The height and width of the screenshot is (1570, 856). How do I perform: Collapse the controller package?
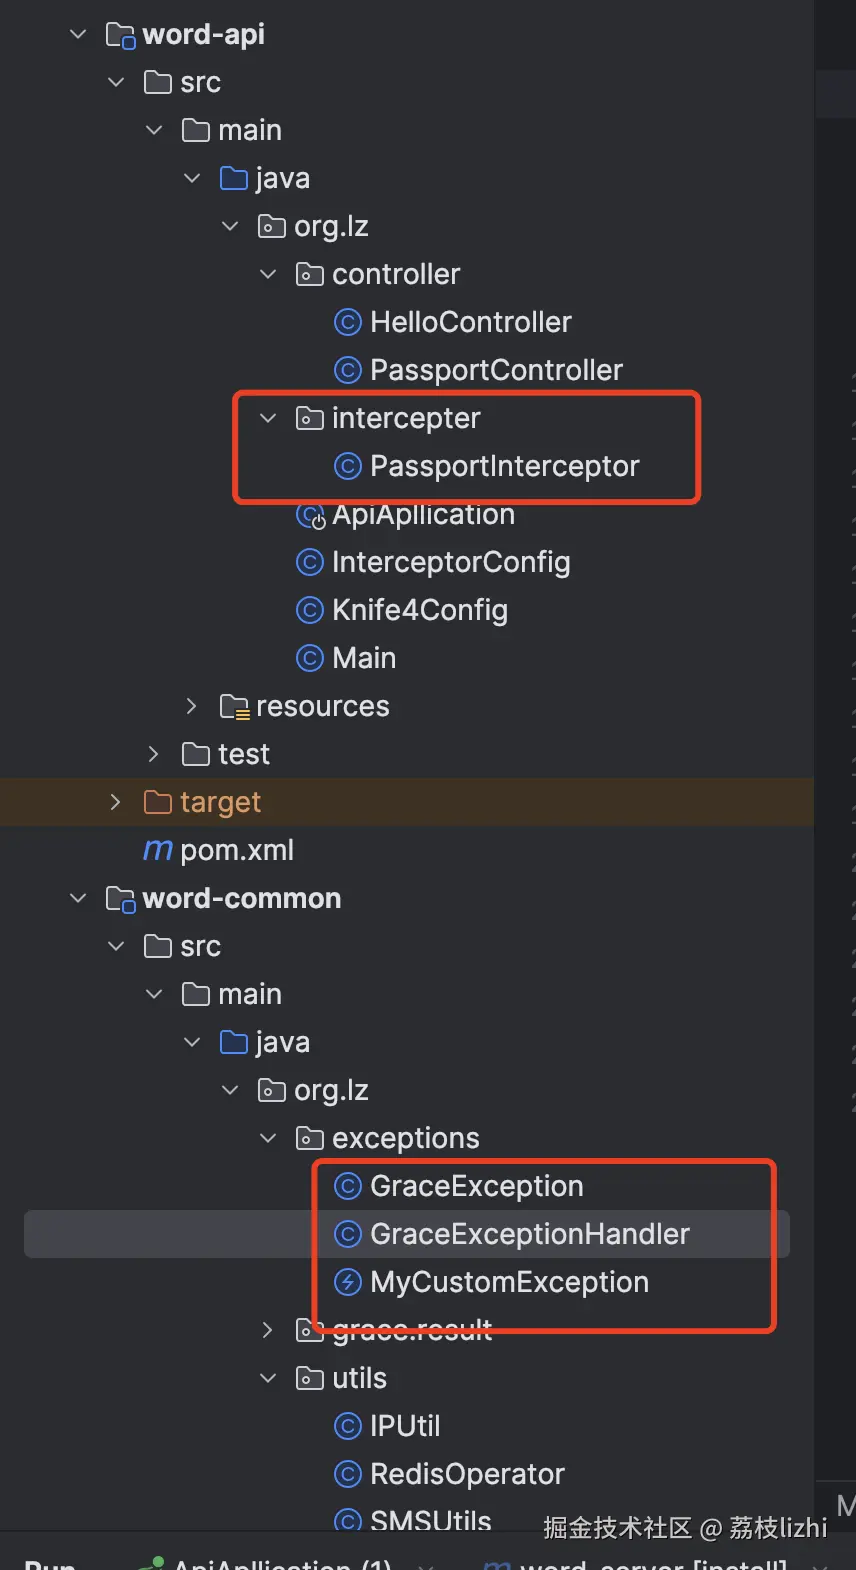pos(268,274)
